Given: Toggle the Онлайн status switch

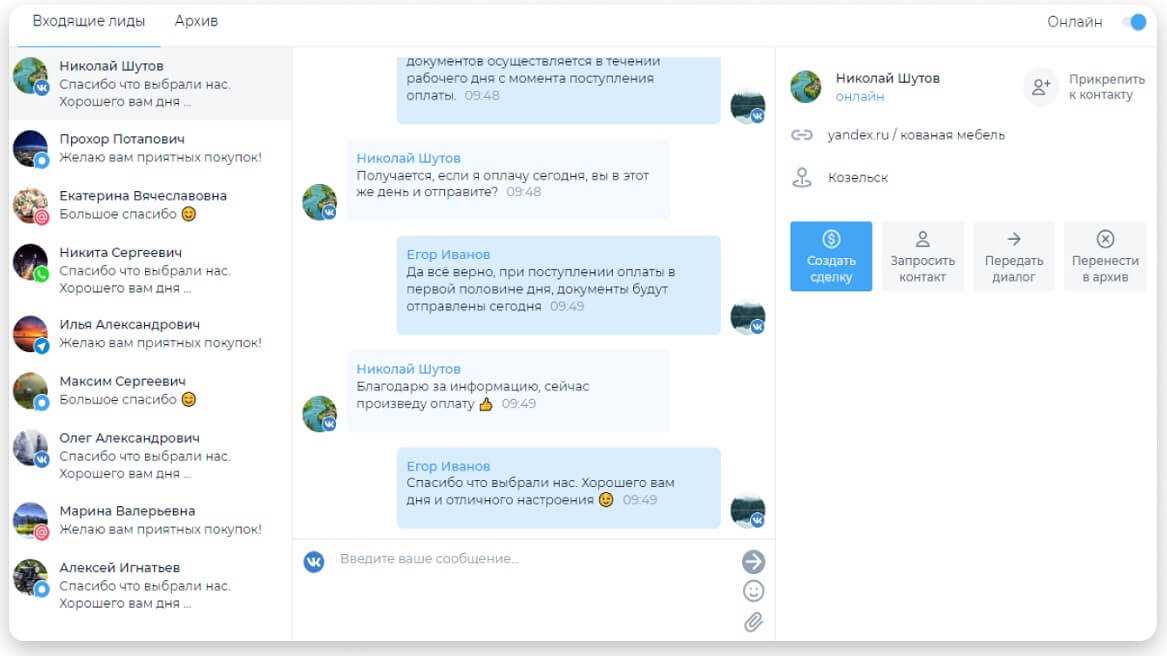Looking at the screenshot, I should point(1134,22).
